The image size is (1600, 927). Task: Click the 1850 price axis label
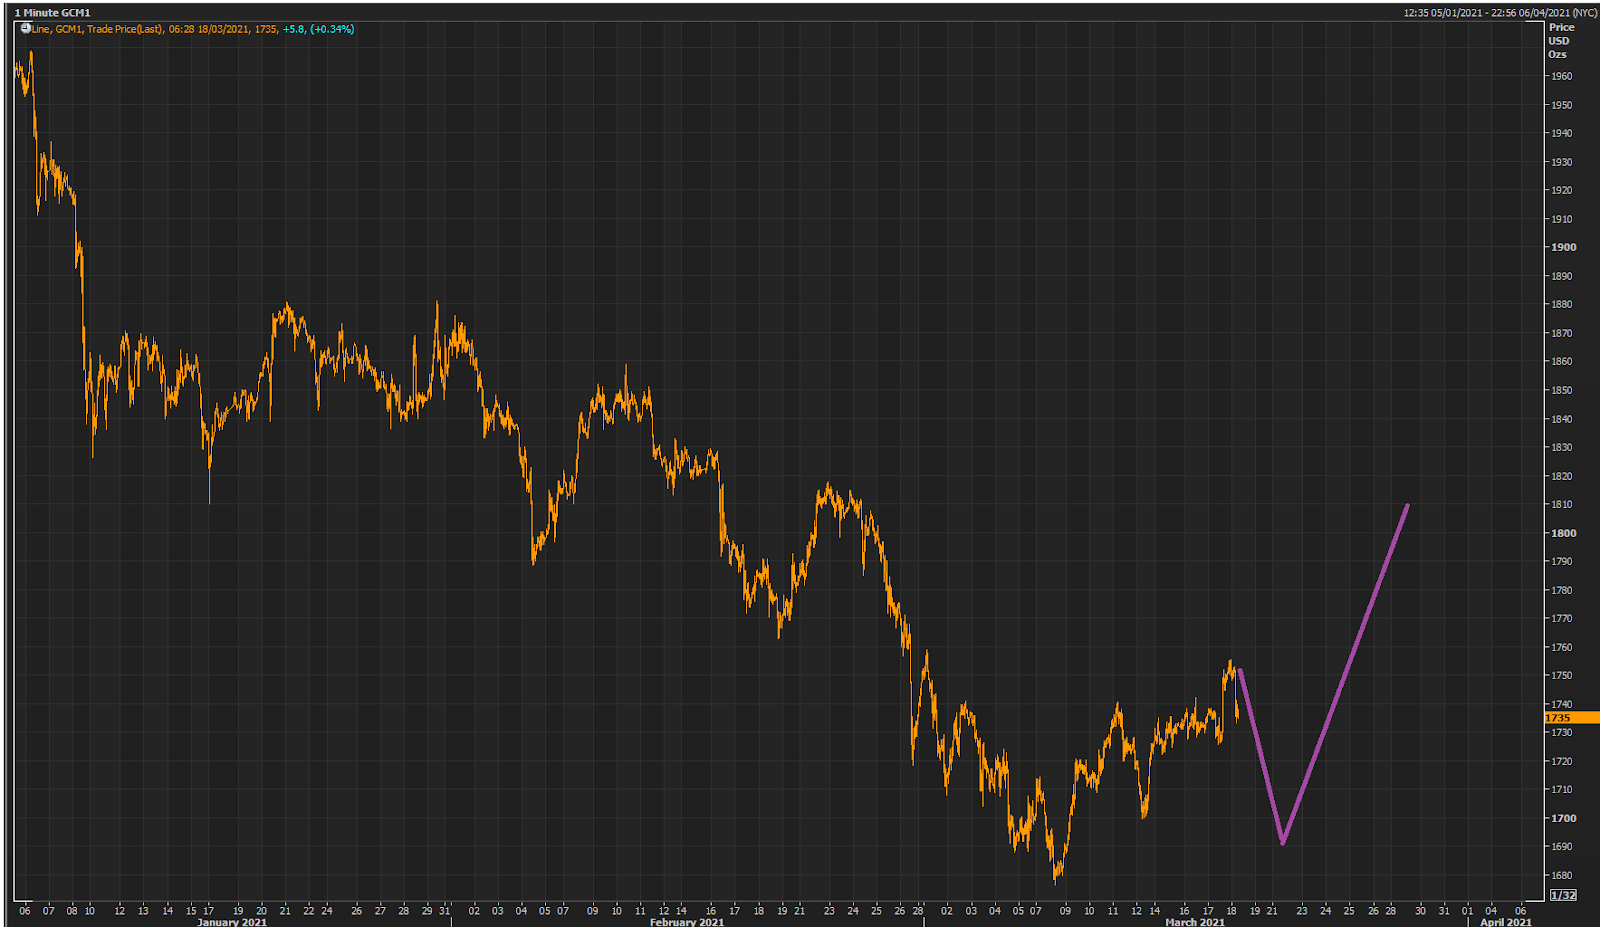(1561, 390)
